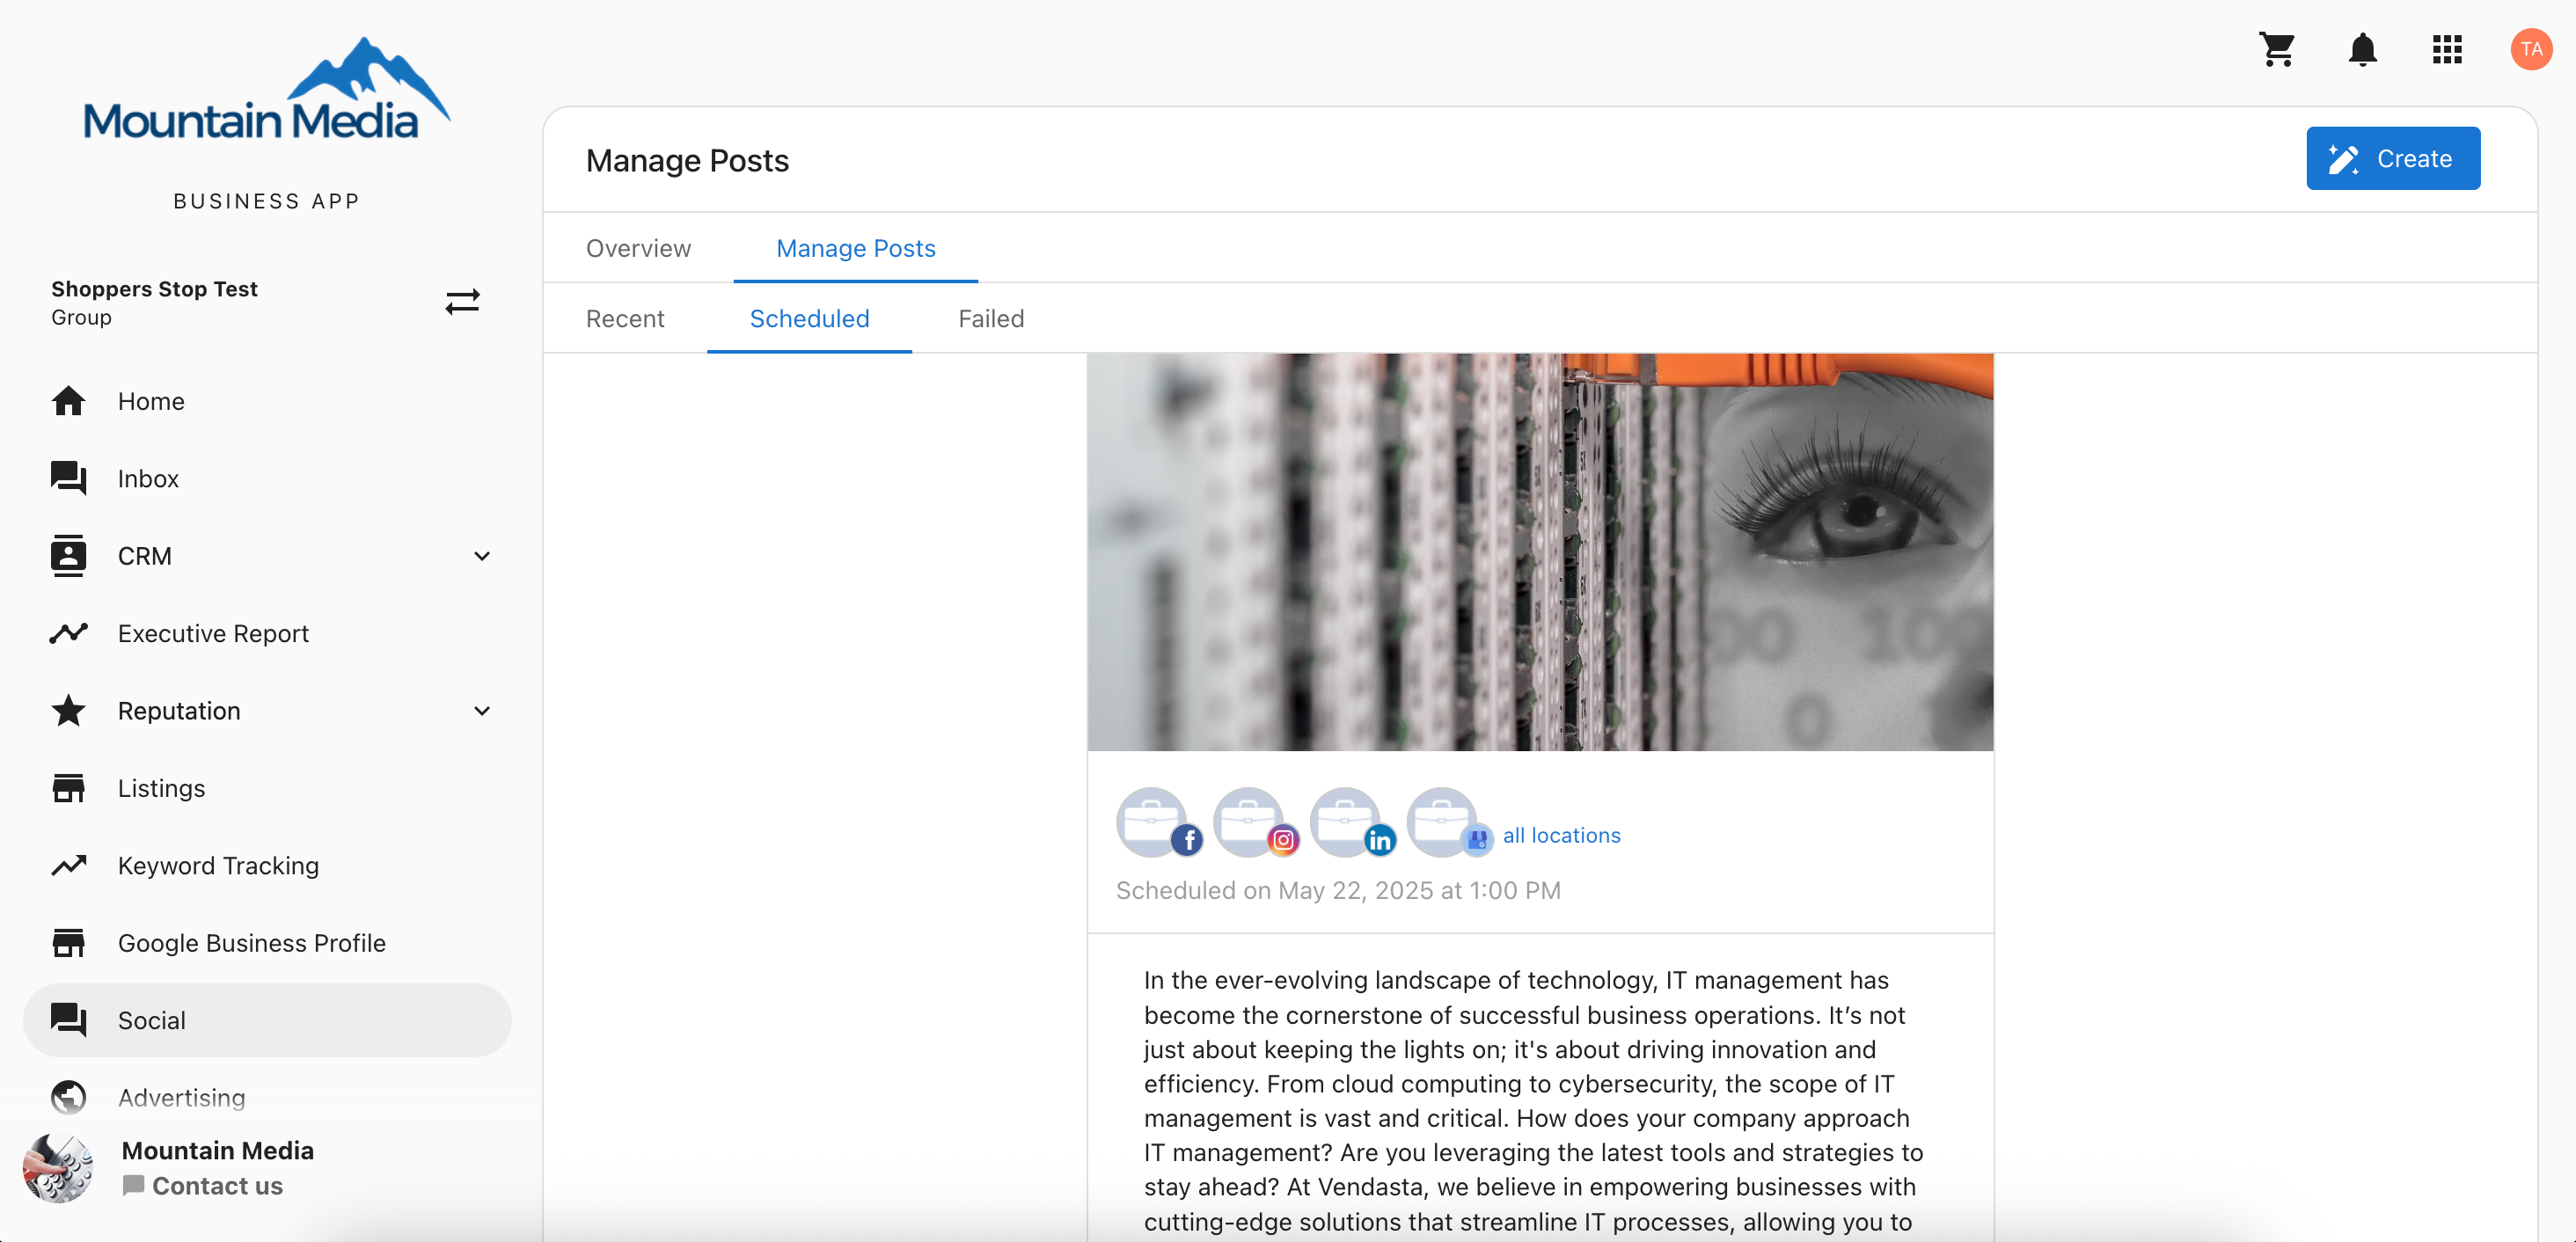Screen dimensions: 2576x1242
Task: Click the Social chat bubbles icon
Action: pos(68,1020)
